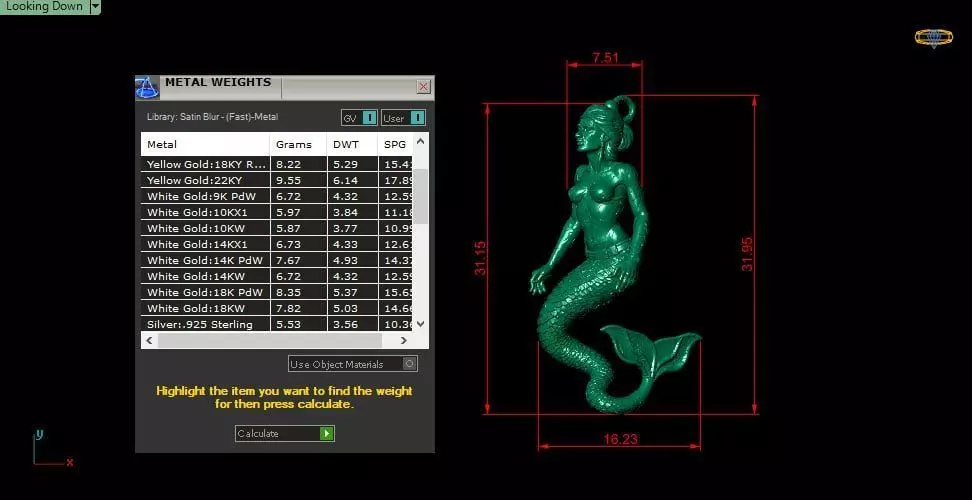972x500 pixels.
Task: Select the Yellow Gold:18KY row
Action: pyautogui.click(x=277, y=165)
